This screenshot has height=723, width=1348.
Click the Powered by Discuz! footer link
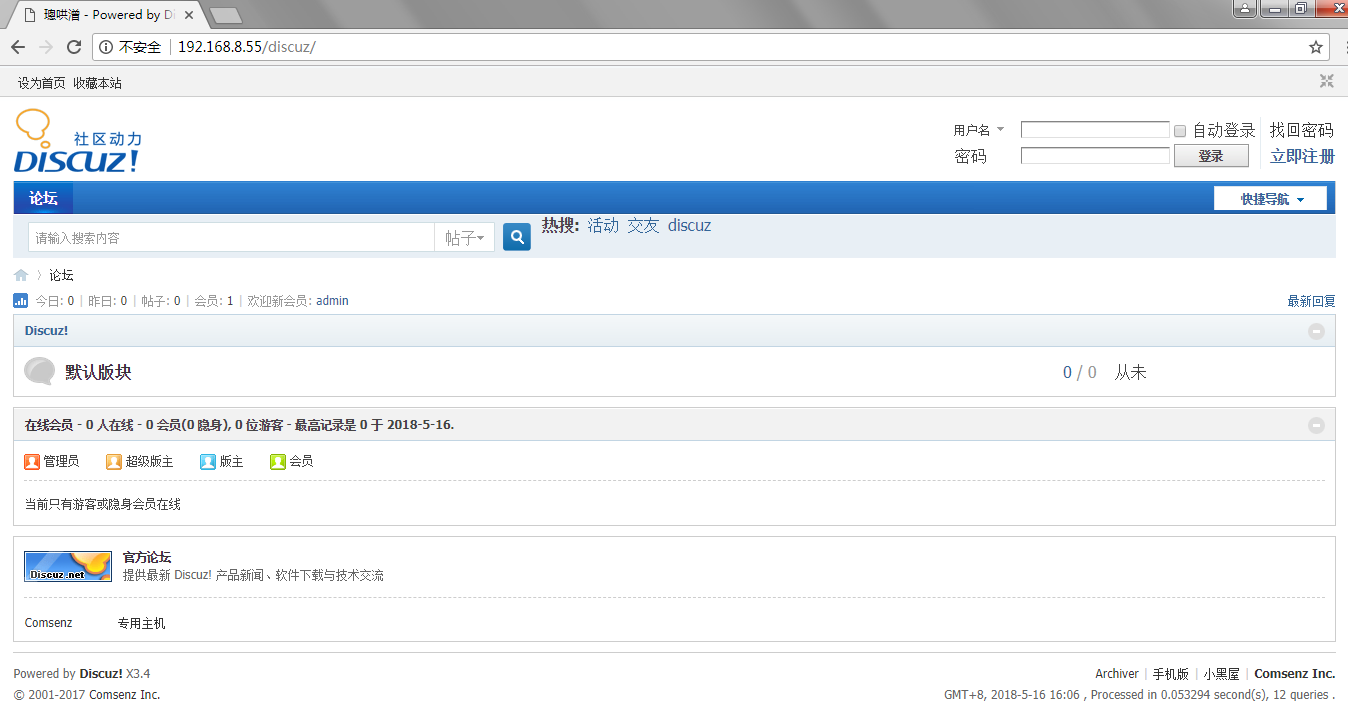coord(101,674)
